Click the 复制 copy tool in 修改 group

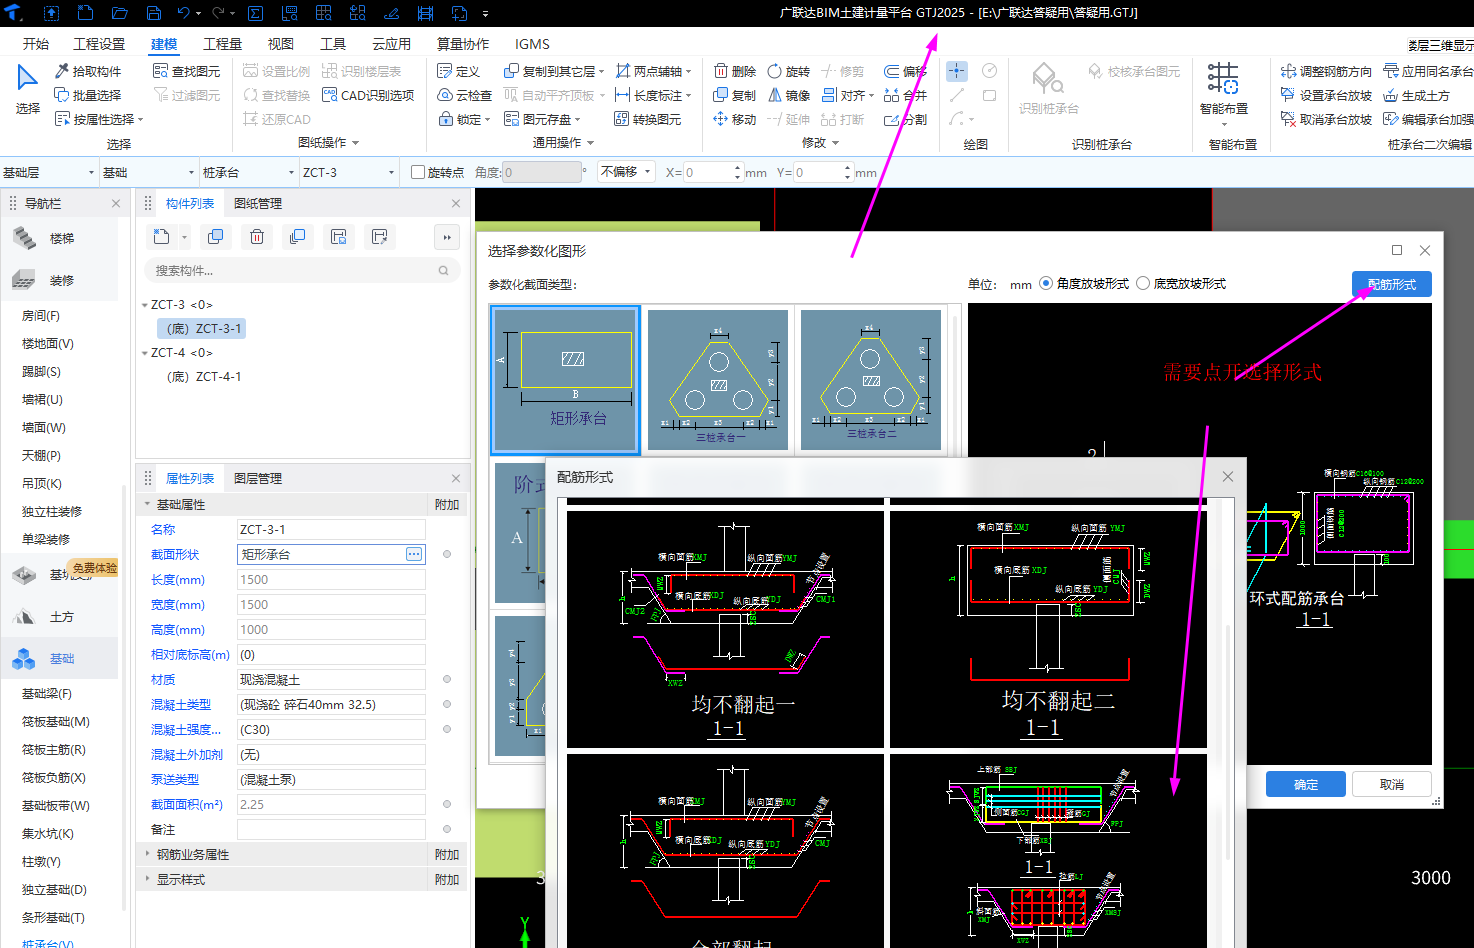click(x=735, y=95)
